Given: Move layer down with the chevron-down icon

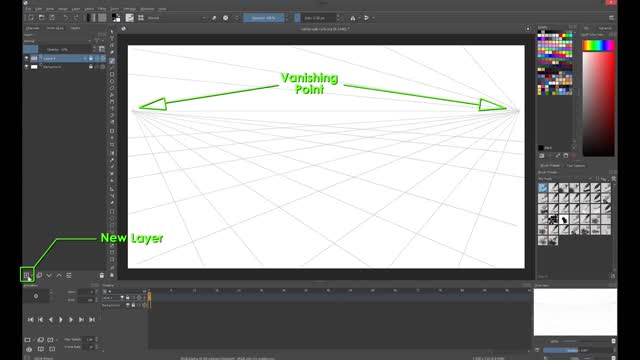Looking at the screenshot, I should click(49, 276).
